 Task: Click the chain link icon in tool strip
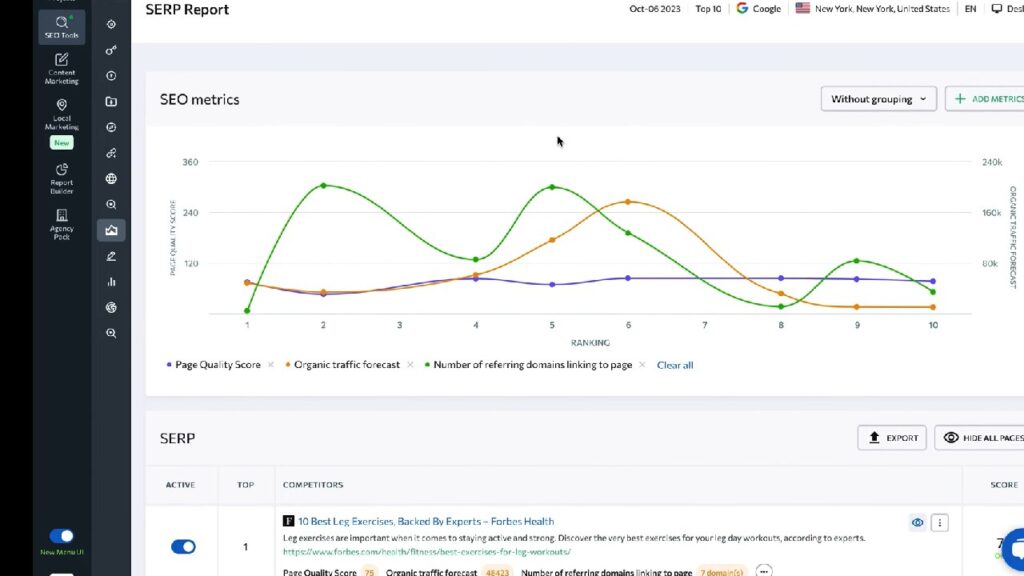[x=111, y=153]
